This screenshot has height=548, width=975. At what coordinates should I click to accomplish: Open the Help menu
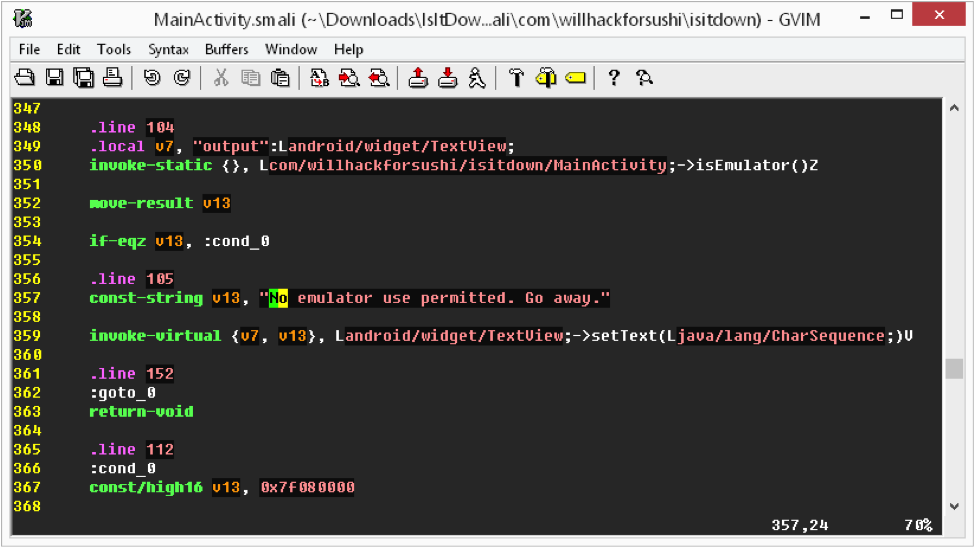click(x=348, y=49)
